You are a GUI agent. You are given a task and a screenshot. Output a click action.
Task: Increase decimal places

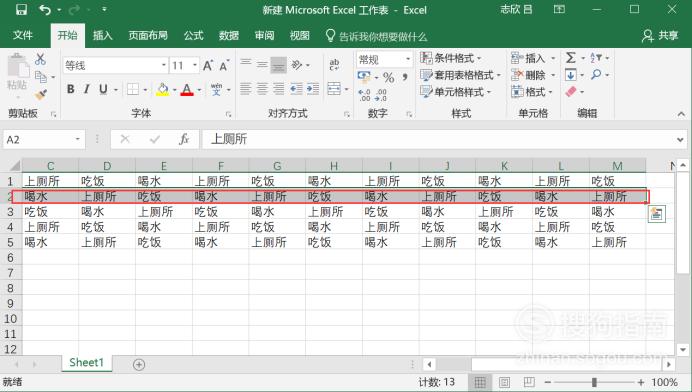tap(364, 95)
